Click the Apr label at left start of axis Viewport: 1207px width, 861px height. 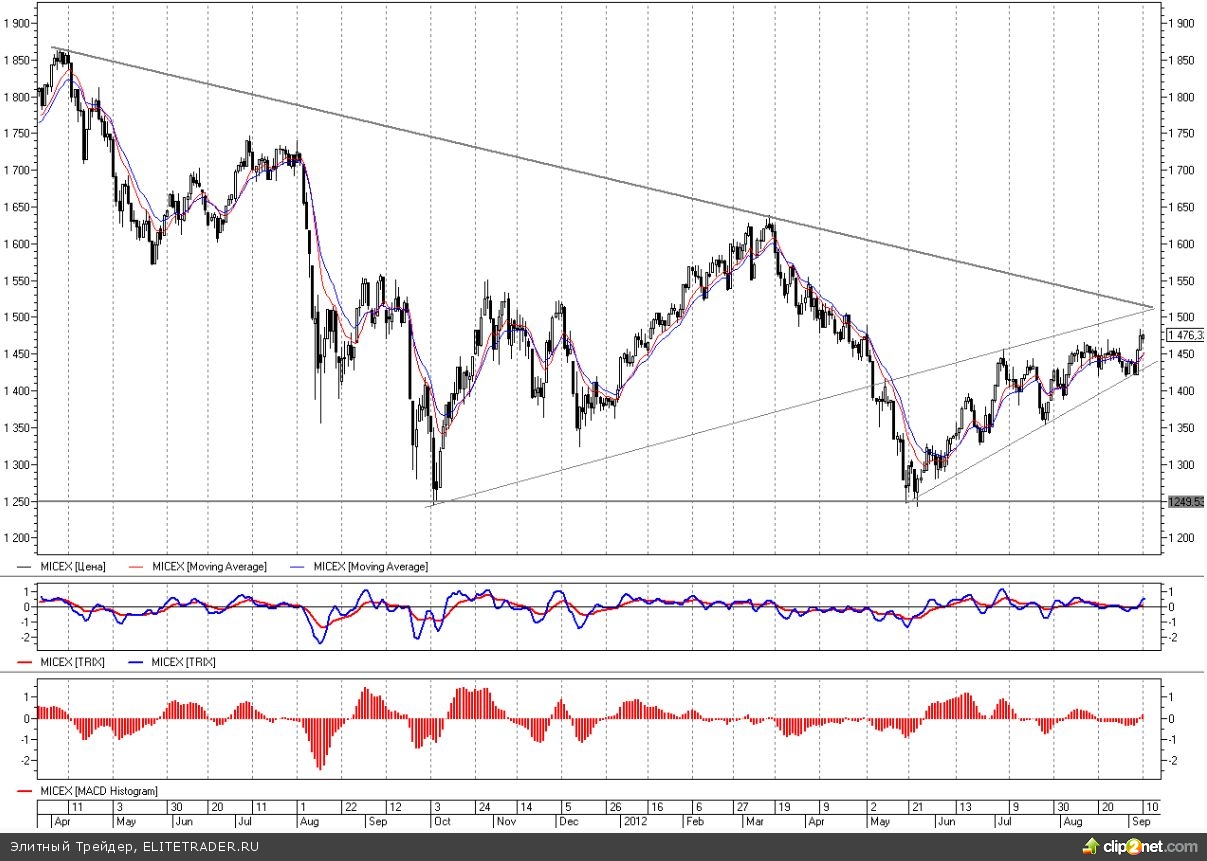coord(62,821)
